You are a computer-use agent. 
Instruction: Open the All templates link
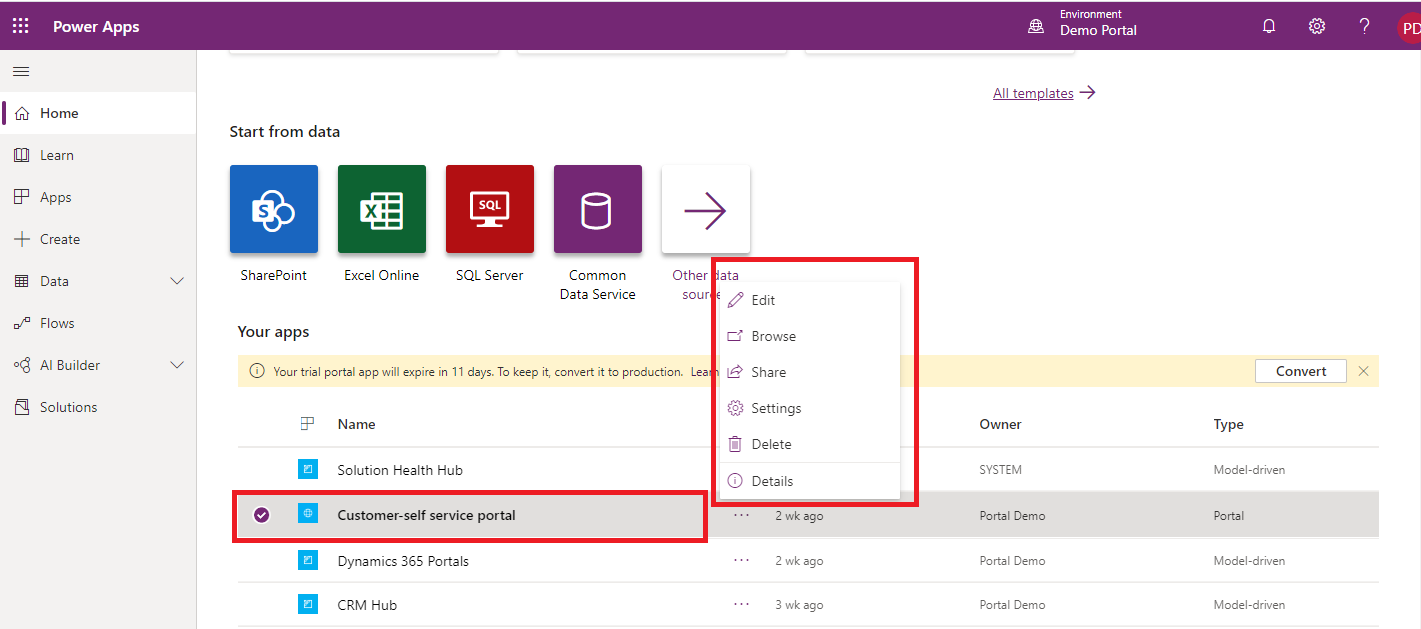click(1033, 93)
